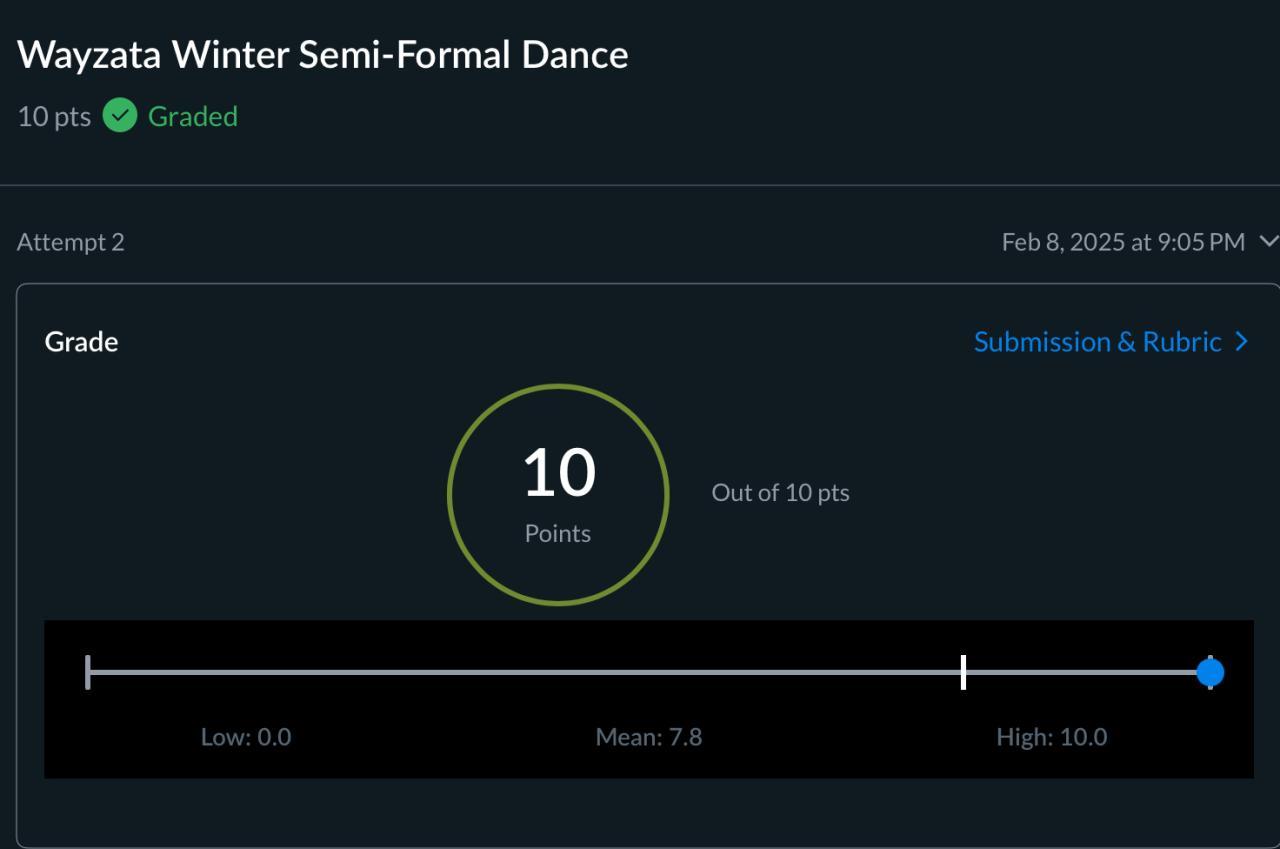Open the Submission & Rubric link
Screen dimensions: 1280x849
1097,342
